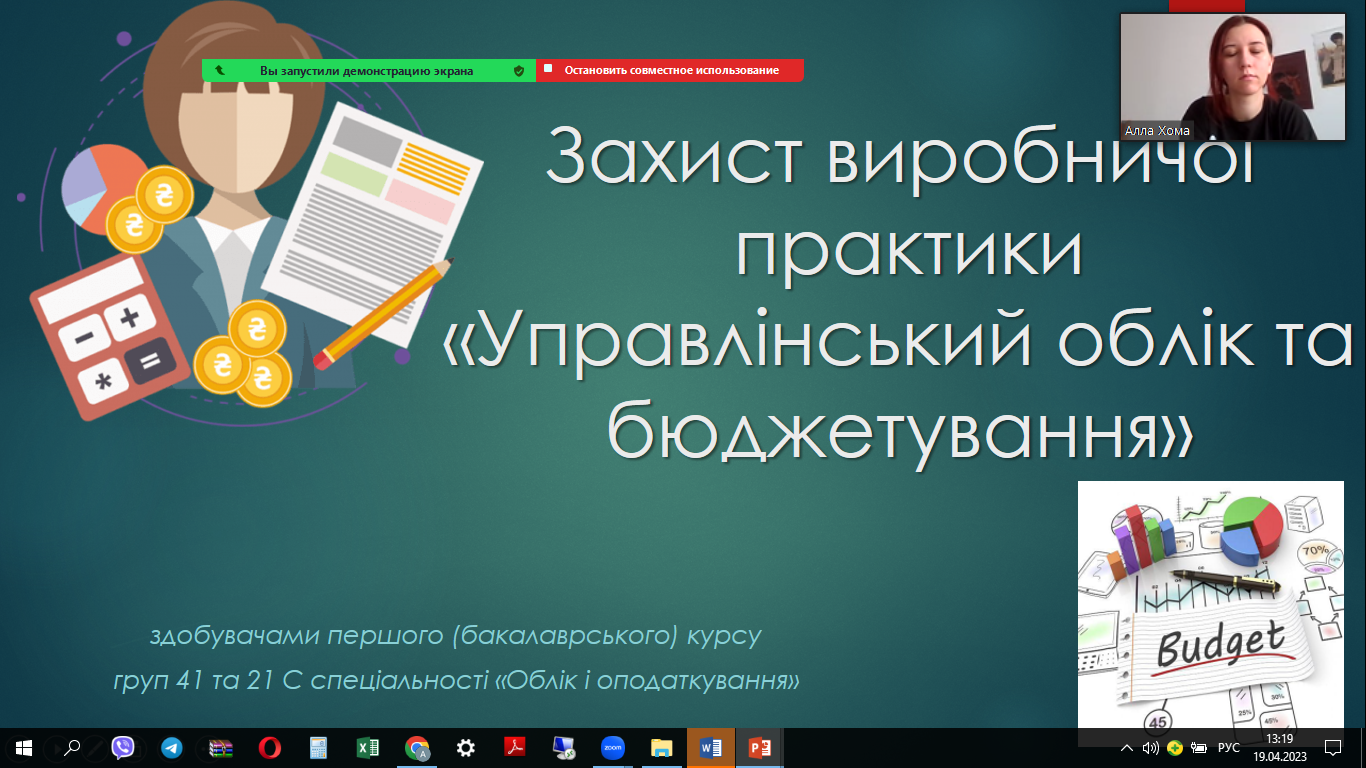
Task: Open the Windows Start menu
Action: [22, 747]
